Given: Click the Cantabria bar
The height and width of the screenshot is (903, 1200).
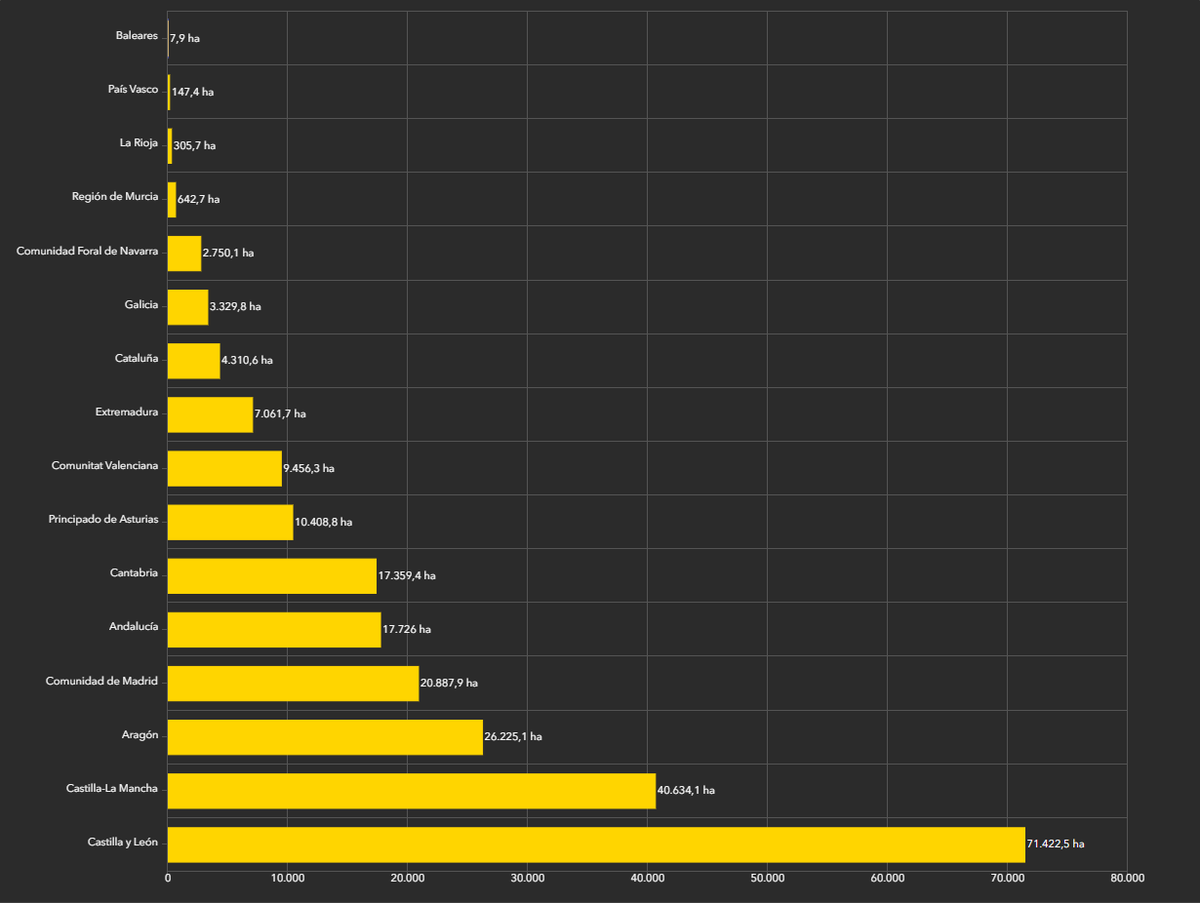Looking at the screenshot, I should click(x=272, y=576).
